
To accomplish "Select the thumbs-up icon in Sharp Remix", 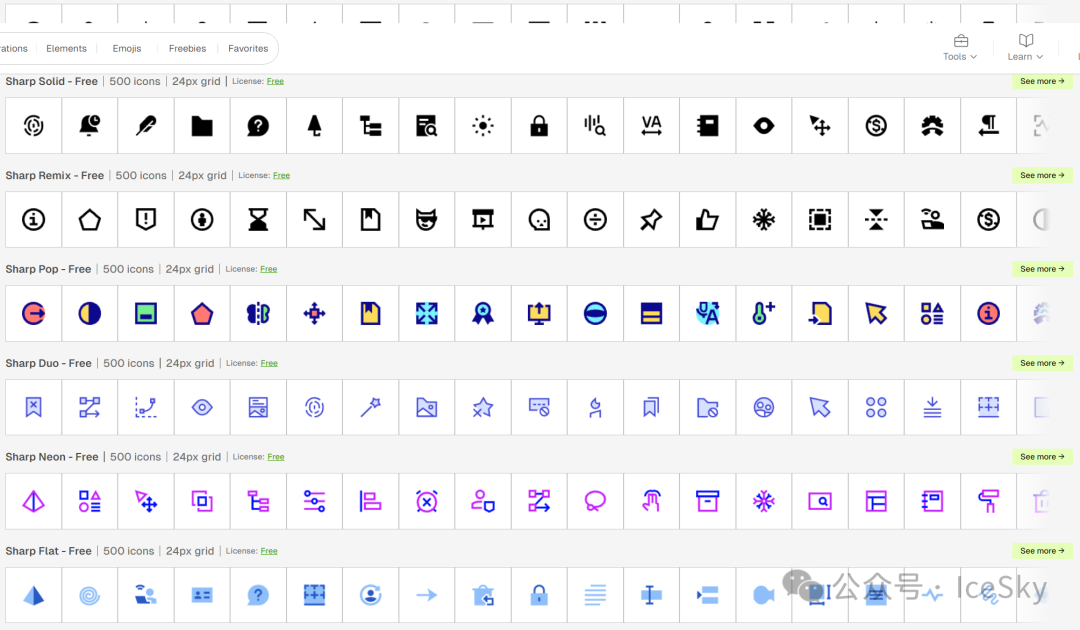I will (708, 220).
